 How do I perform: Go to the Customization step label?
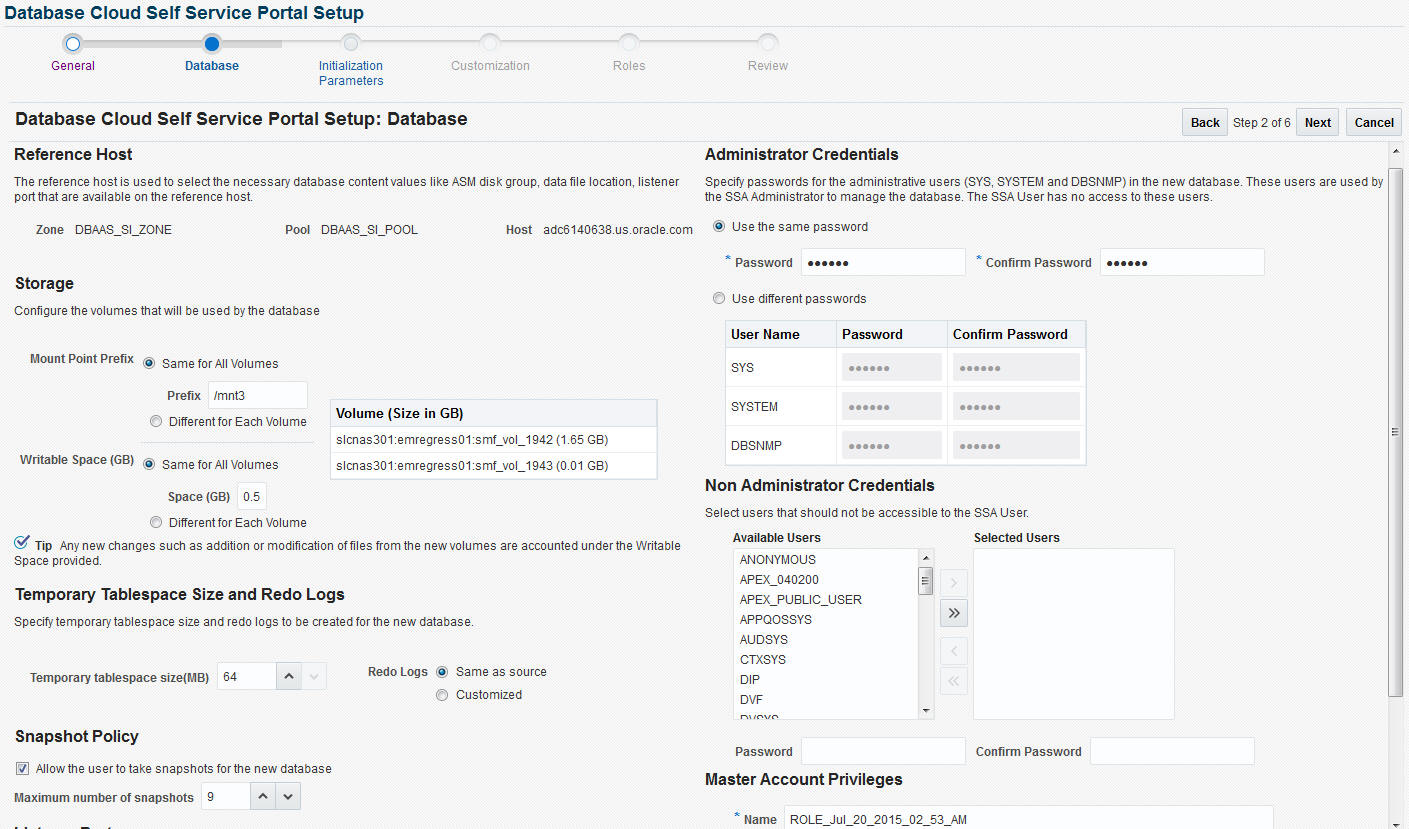(490, 66)
